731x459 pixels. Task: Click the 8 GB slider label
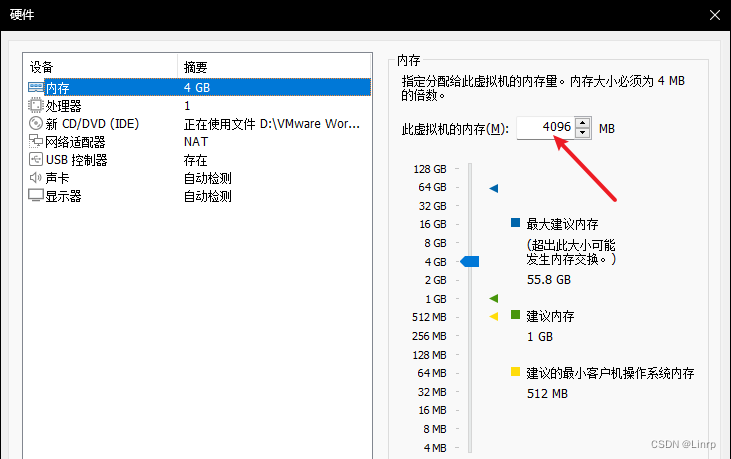(x=435, y=243)
